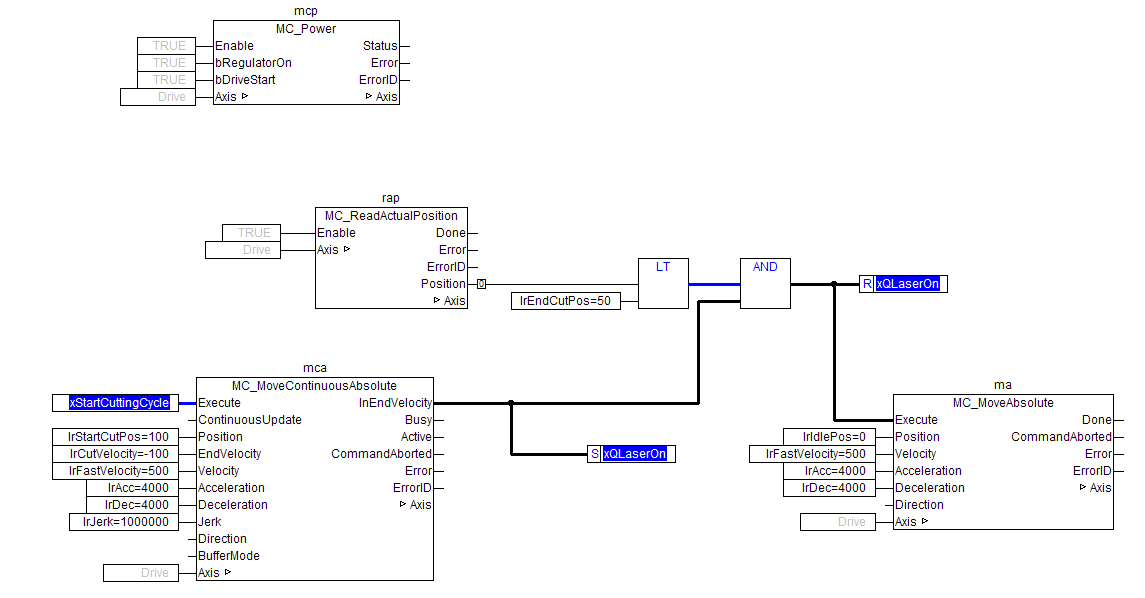Viewport: 1145px width, 598px height.
Task: Select the TRUE input on MC_Power bRegulatorOn
Action: [169, 63]
